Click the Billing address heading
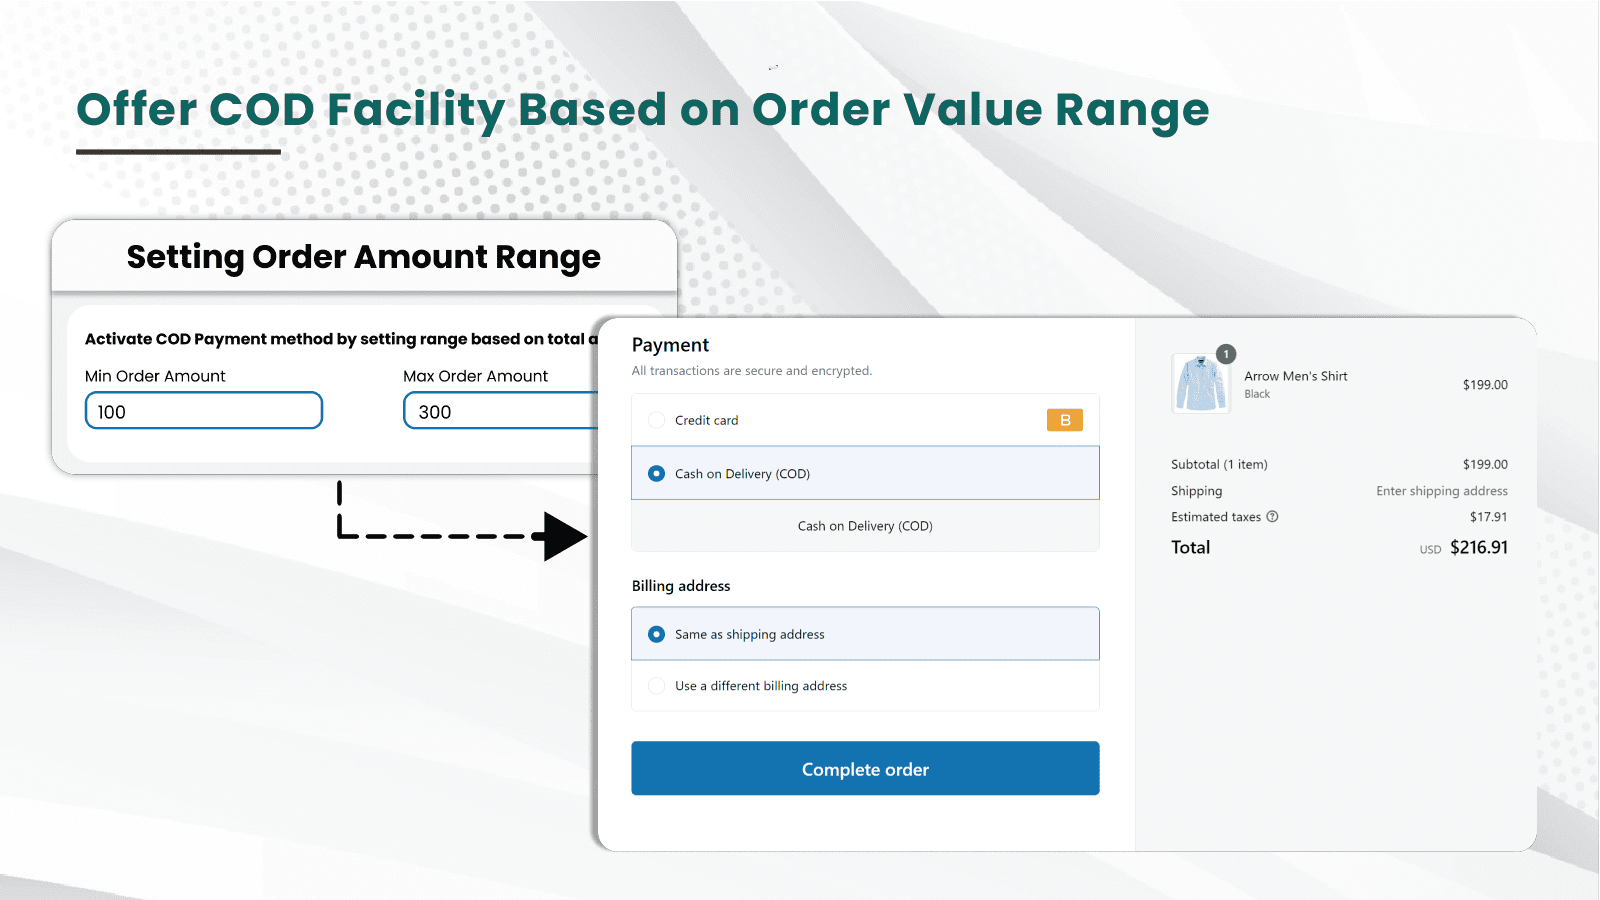Image resolution: width=1600 pixels, height=900 pixels. click(681, 586)
